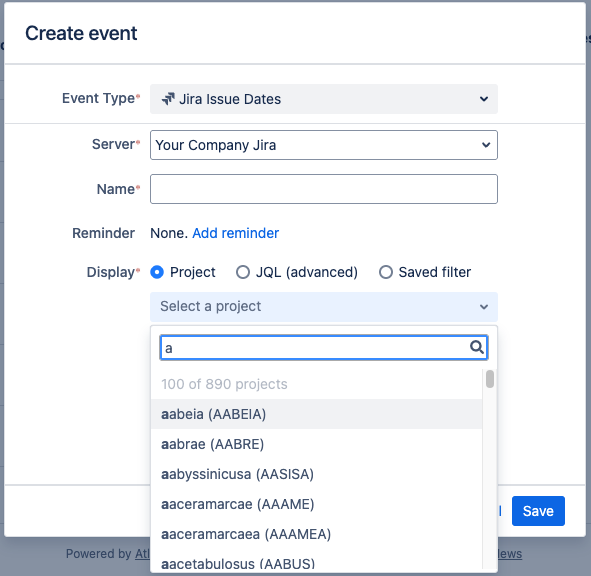Select the JQL (advanced) radio option

point(243,272)
